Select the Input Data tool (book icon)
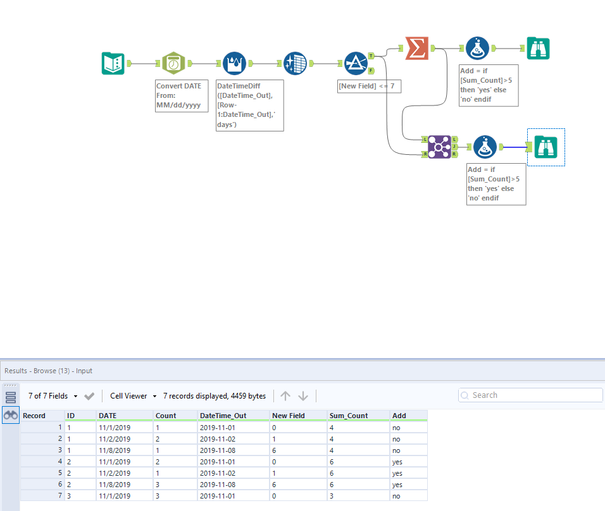Screen dimensions: 605x511 113,63
